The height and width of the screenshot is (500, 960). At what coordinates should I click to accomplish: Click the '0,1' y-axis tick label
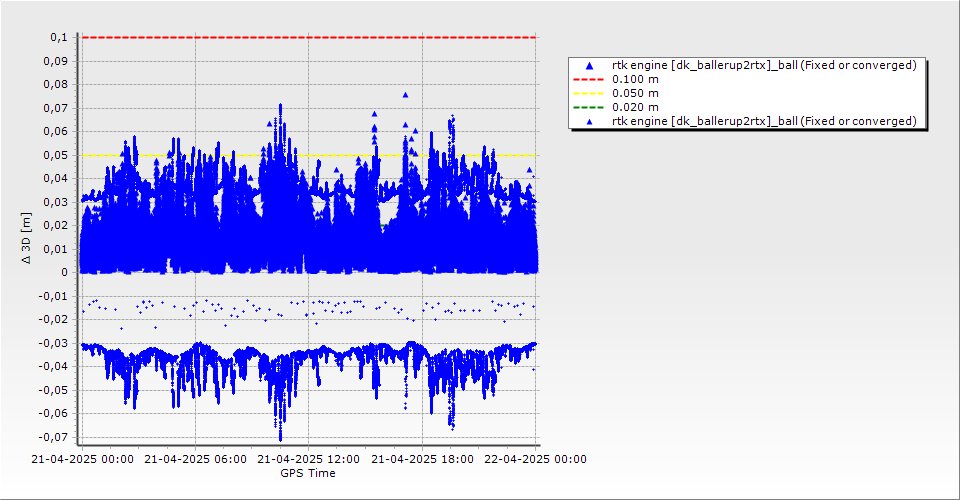click(x=59, y=37)
